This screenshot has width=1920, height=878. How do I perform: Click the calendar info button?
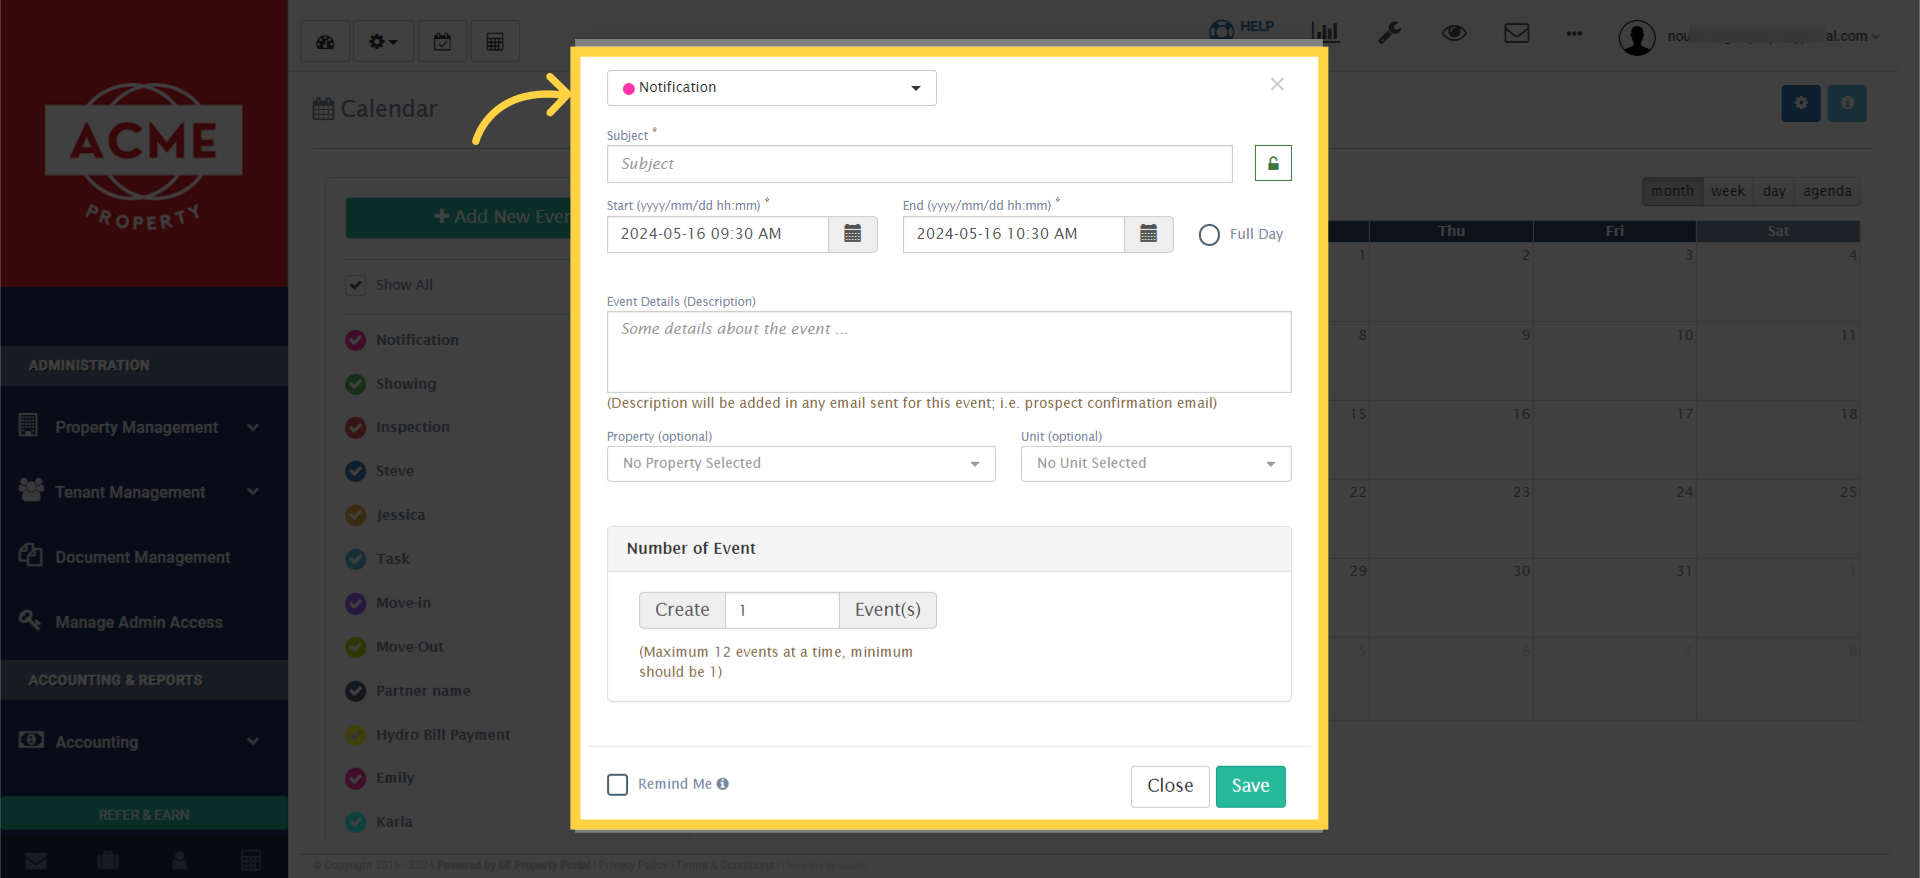pos(1847,103)
